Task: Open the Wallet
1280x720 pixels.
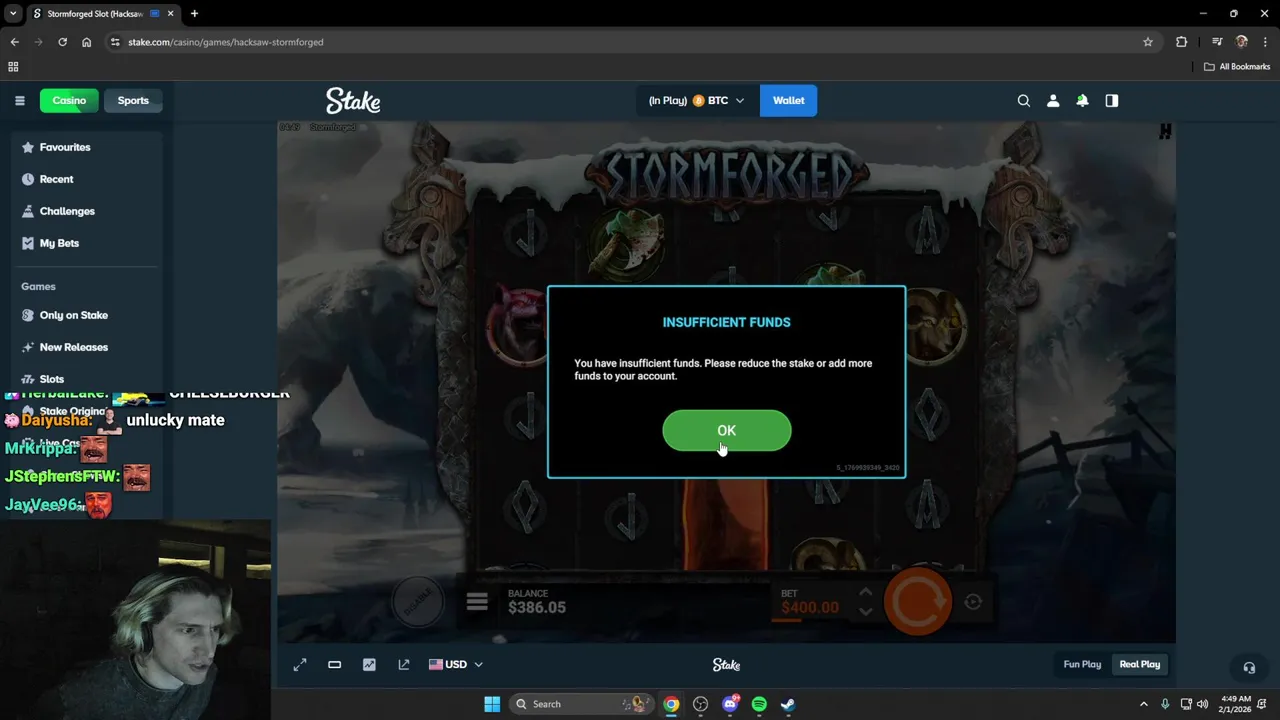Action: tap(788, 100)
